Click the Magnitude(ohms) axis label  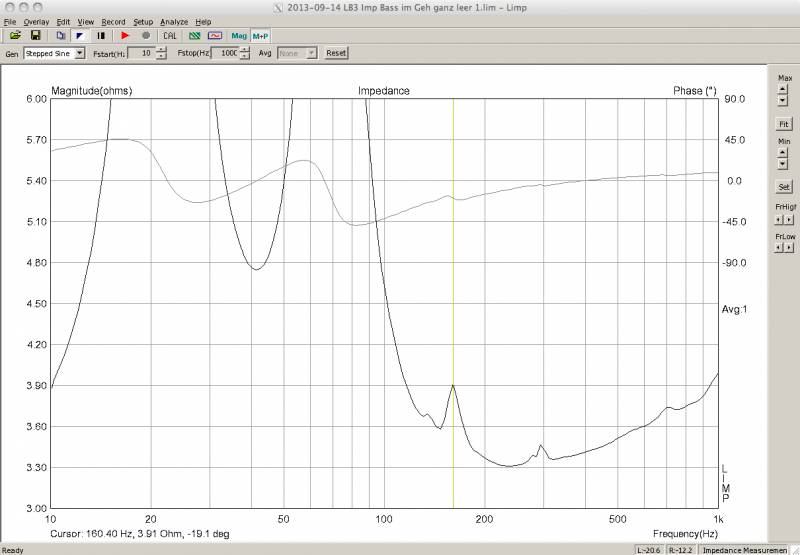92,91
